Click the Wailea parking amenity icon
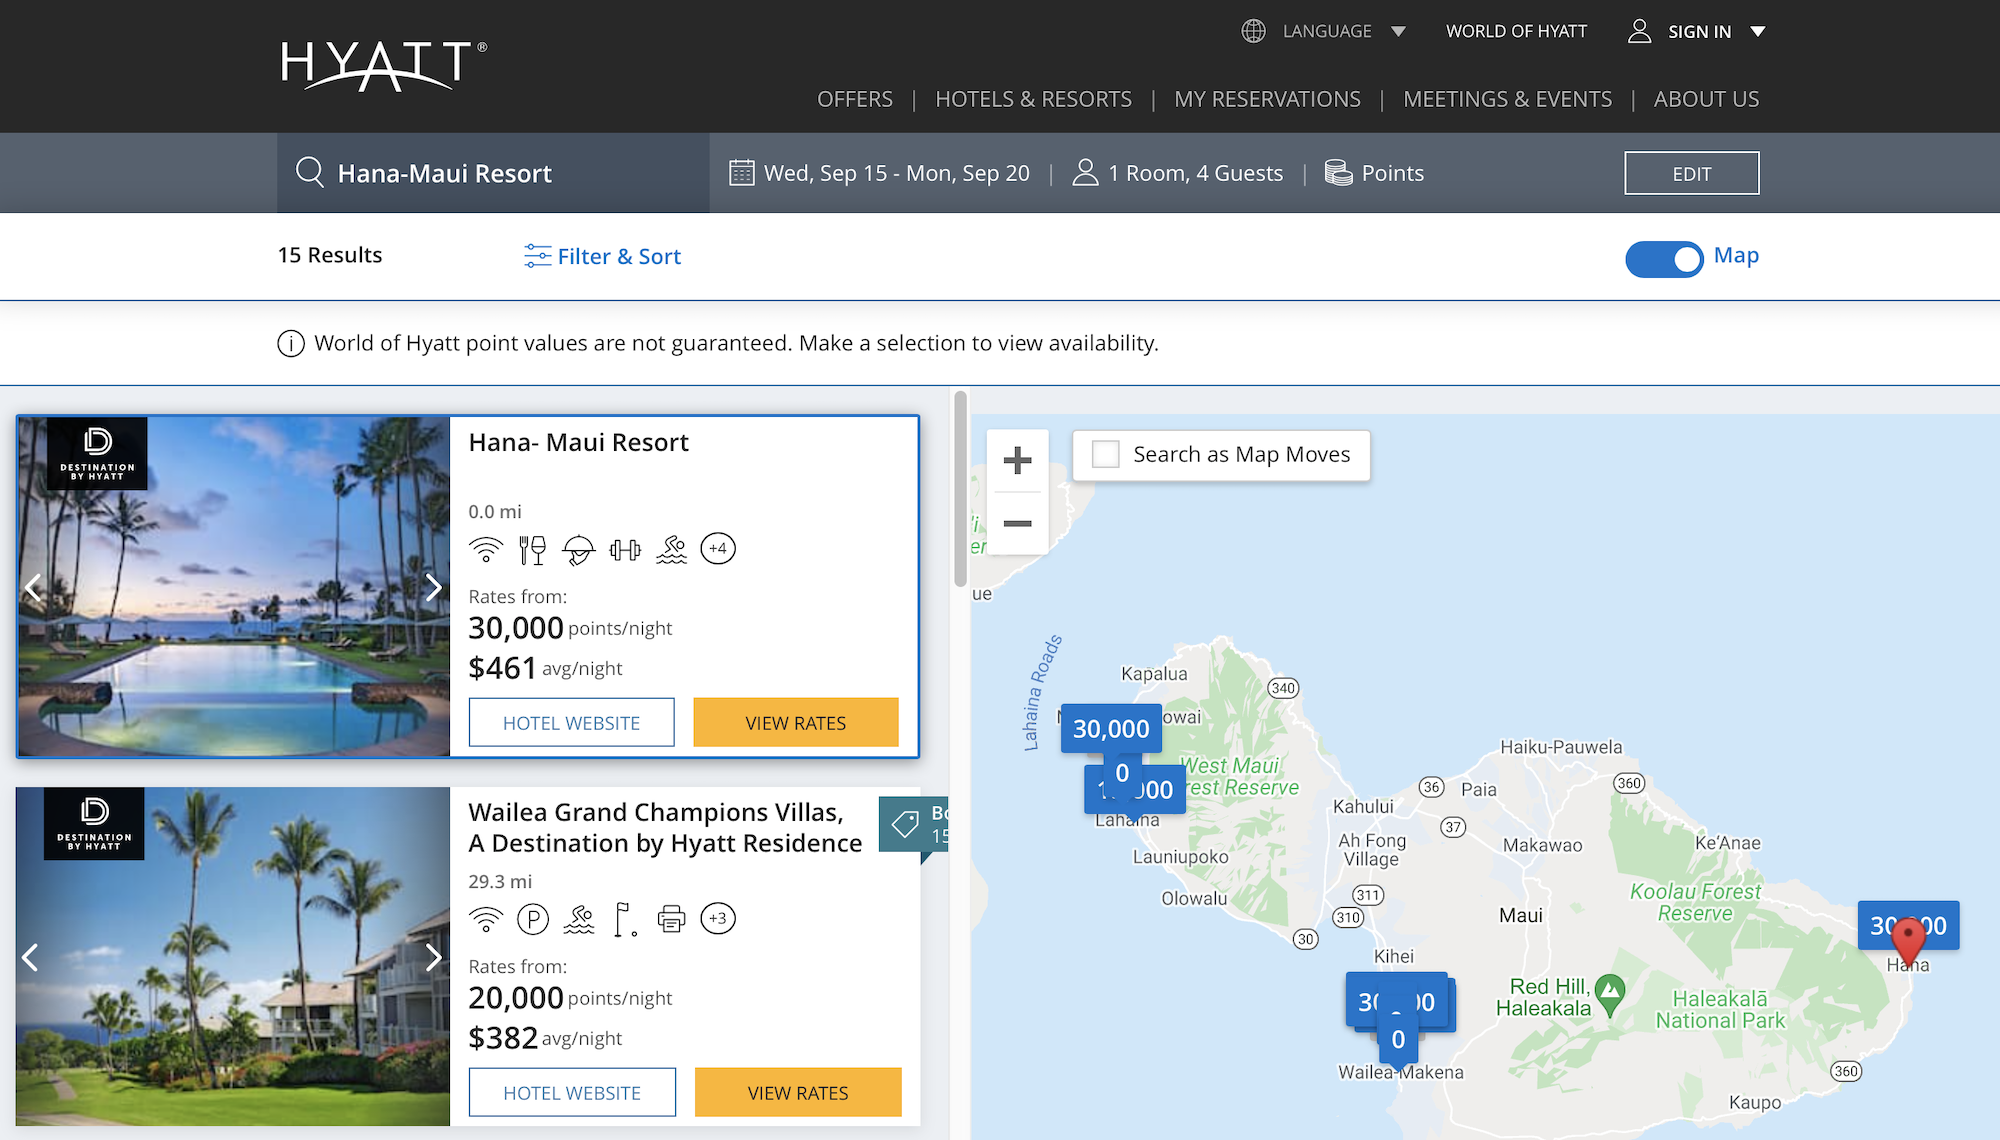Viewport: 2000px width, 1140px height. click(x=532, y=918)
